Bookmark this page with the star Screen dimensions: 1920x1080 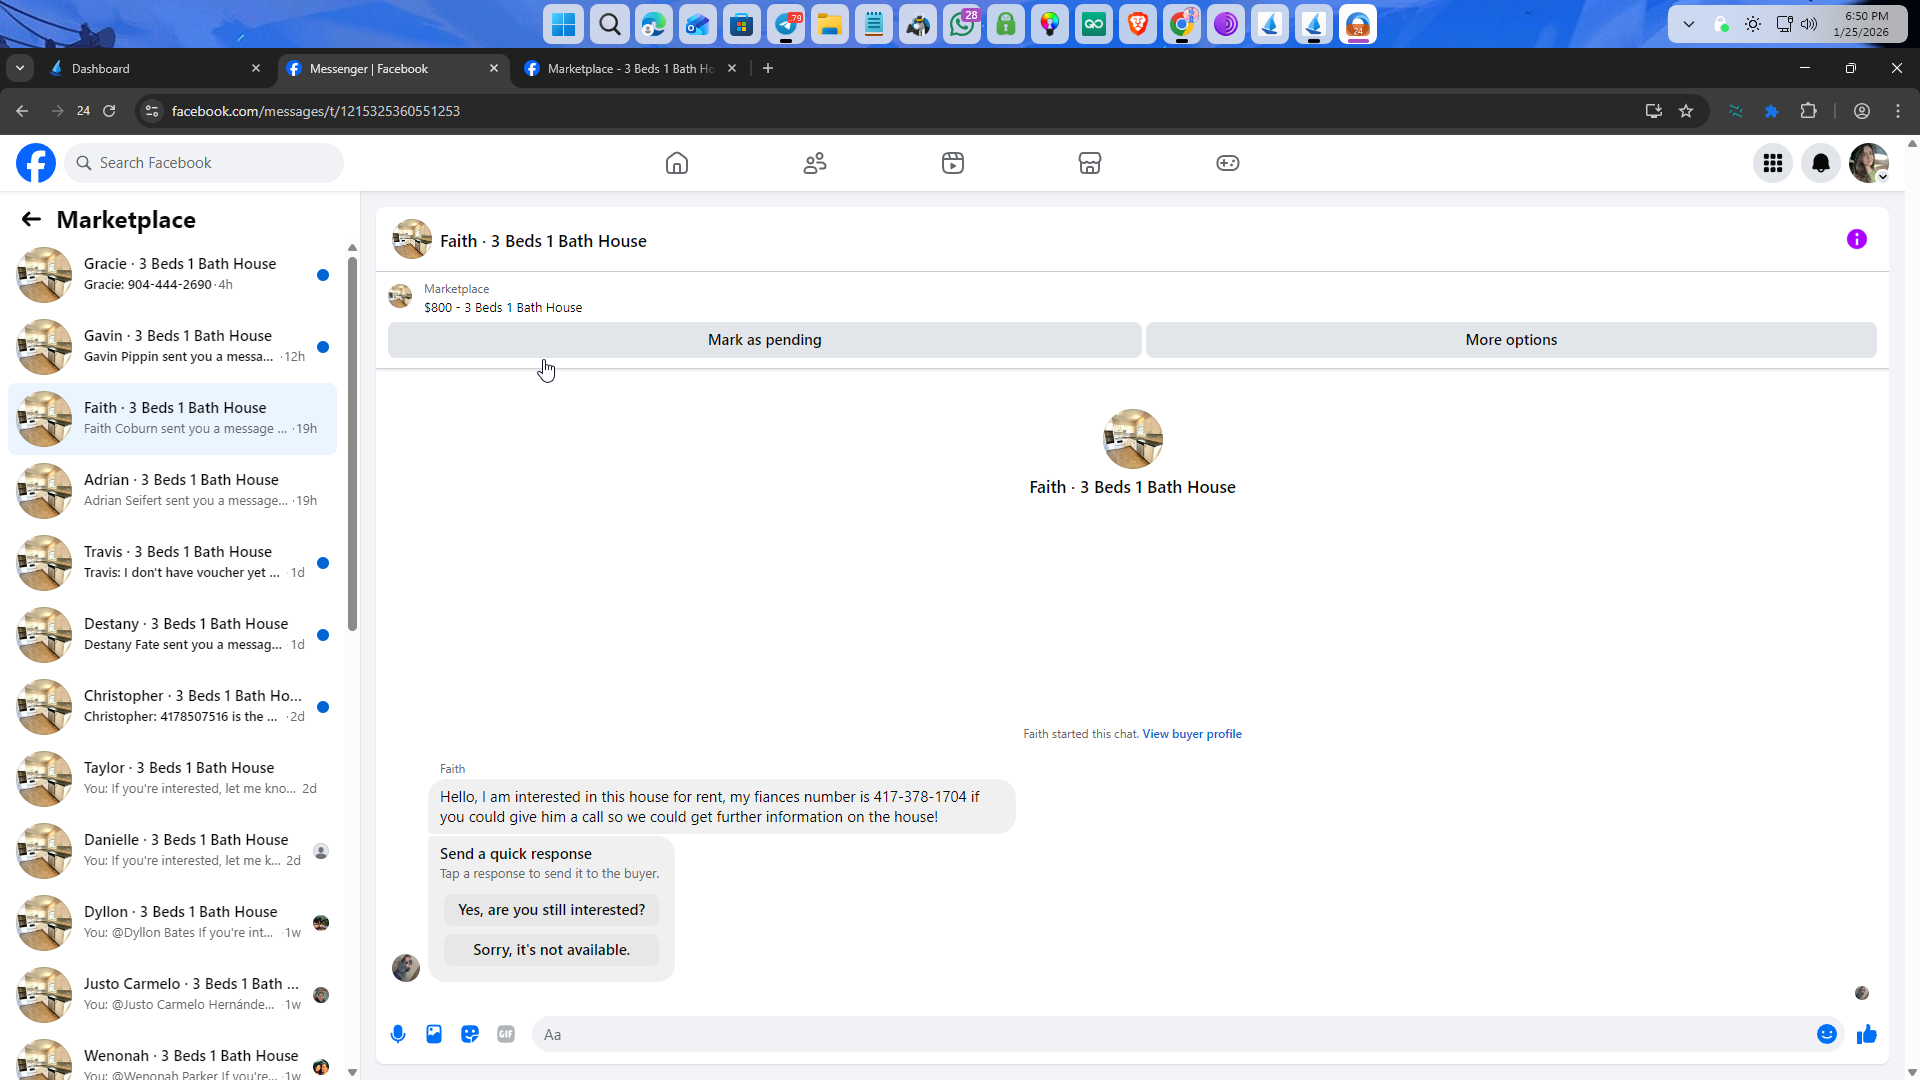coord(1686,111)
